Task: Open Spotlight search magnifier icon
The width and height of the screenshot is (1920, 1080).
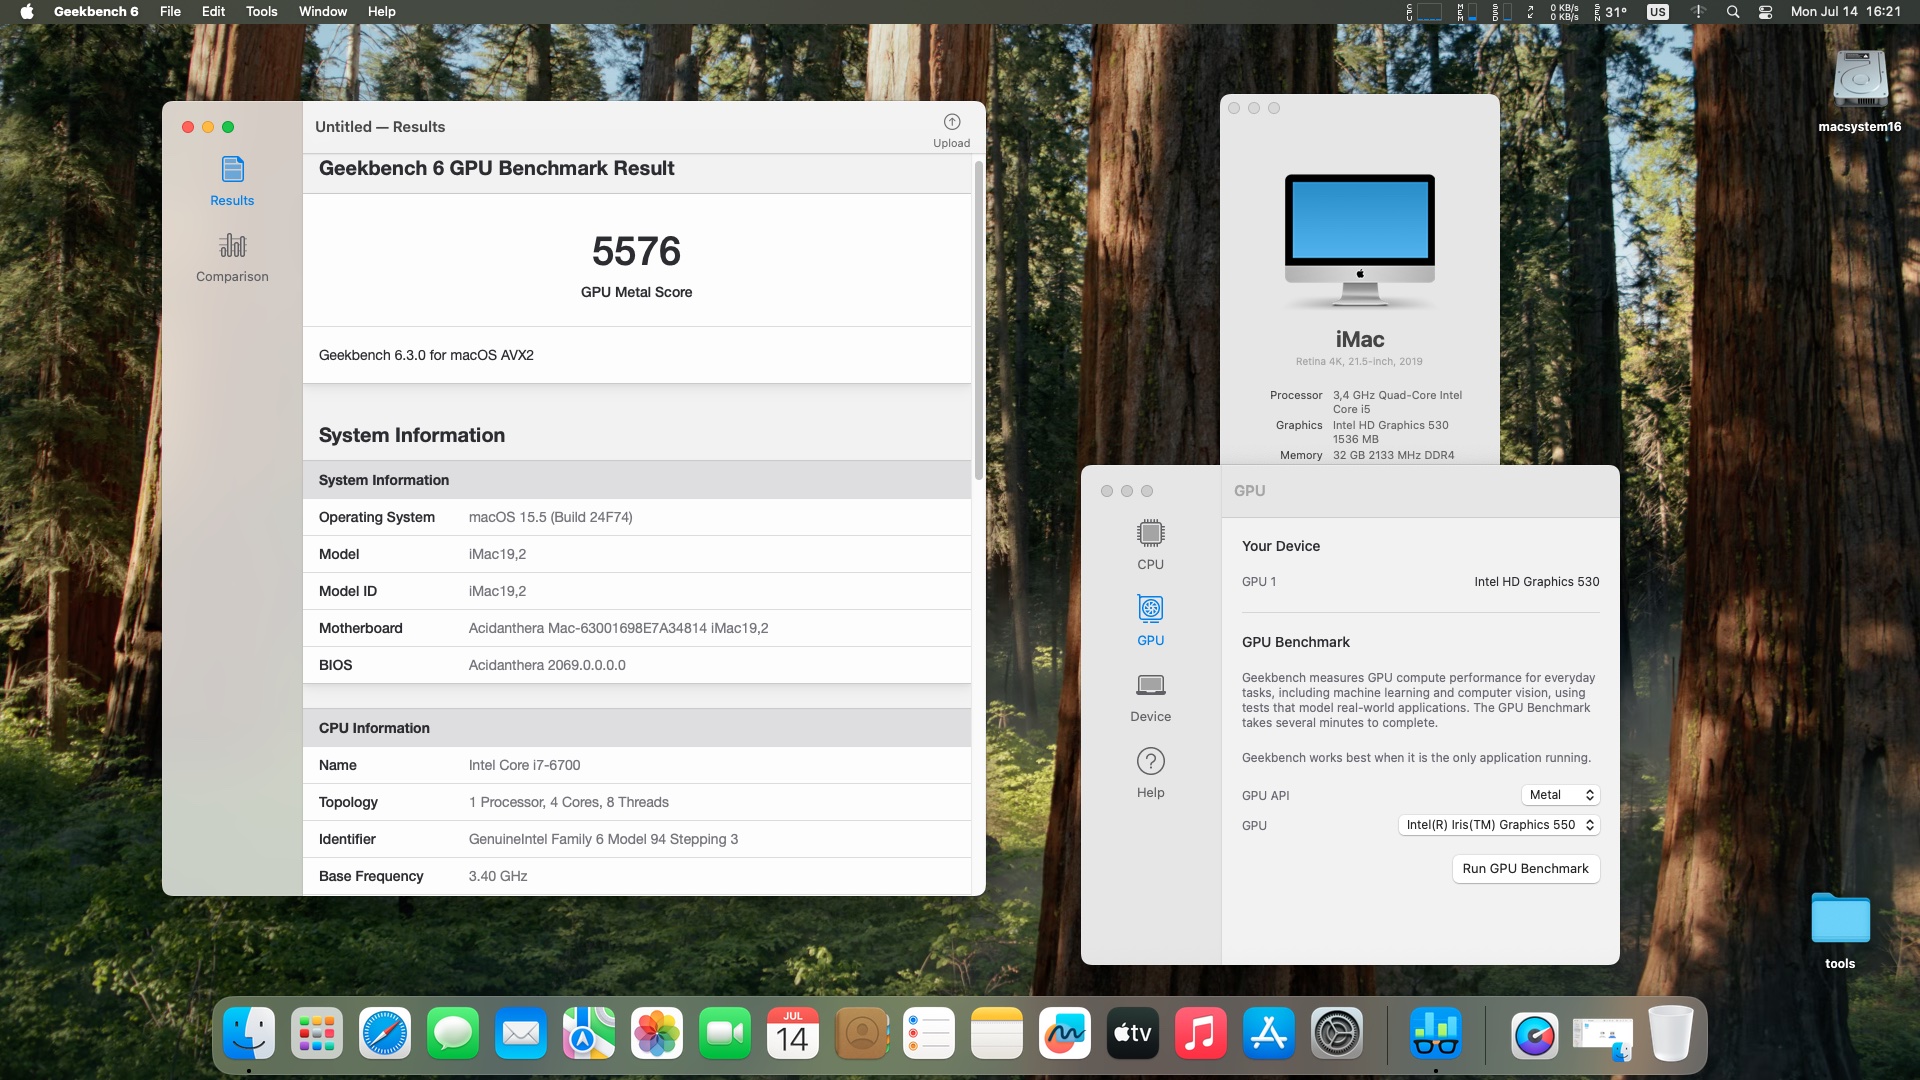Action: 1733,12
